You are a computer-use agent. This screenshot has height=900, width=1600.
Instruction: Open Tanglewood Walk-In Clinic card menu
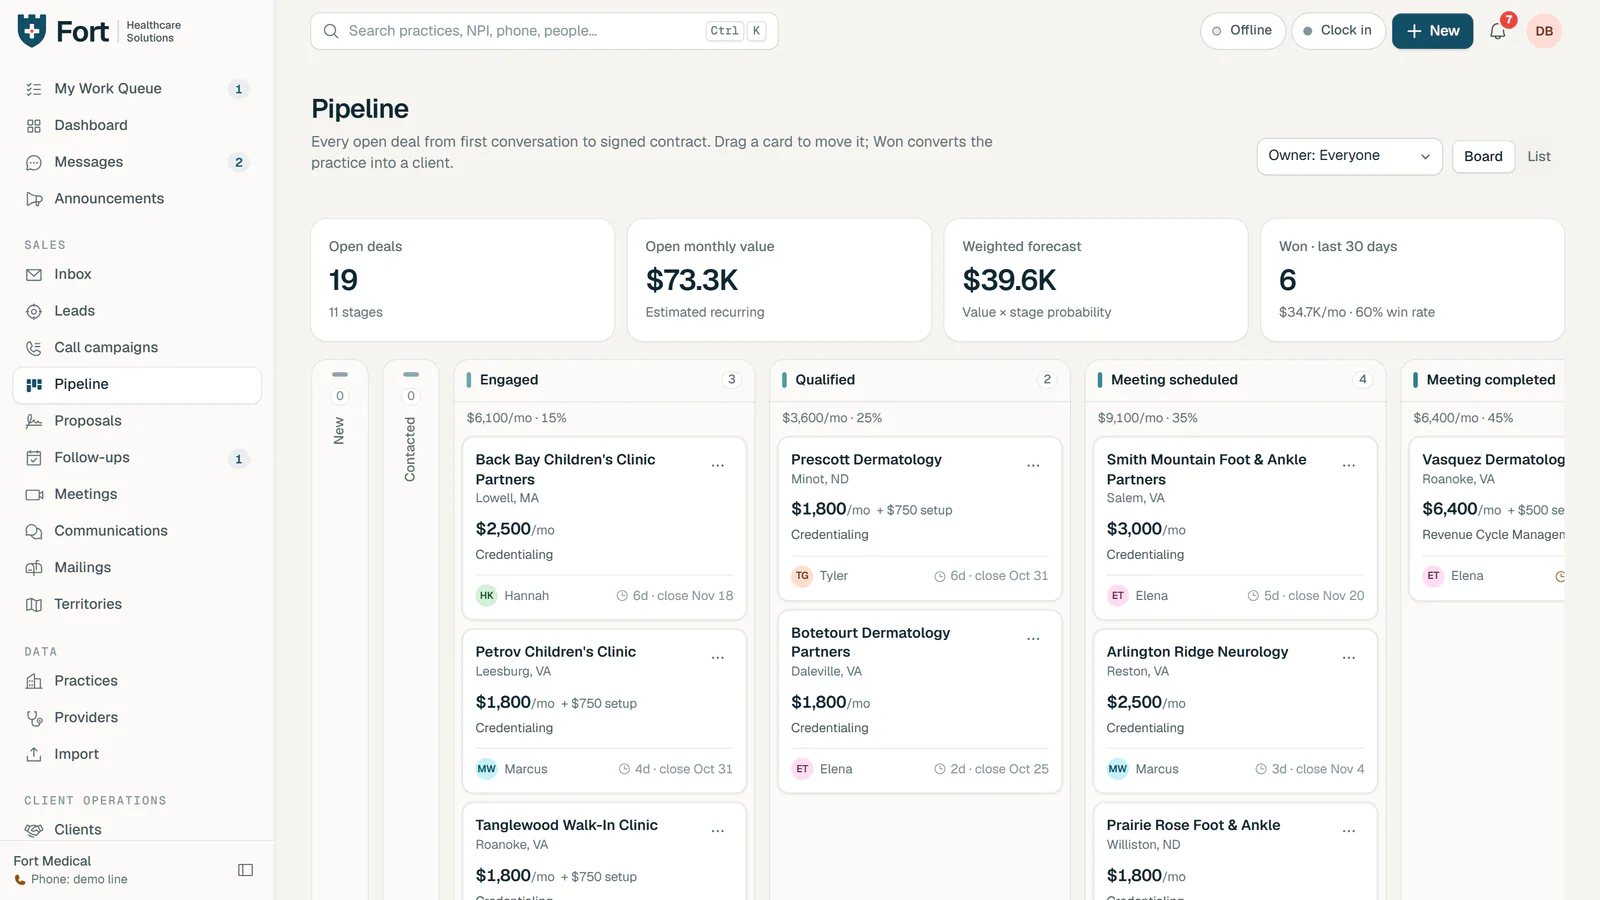(718, 831)
